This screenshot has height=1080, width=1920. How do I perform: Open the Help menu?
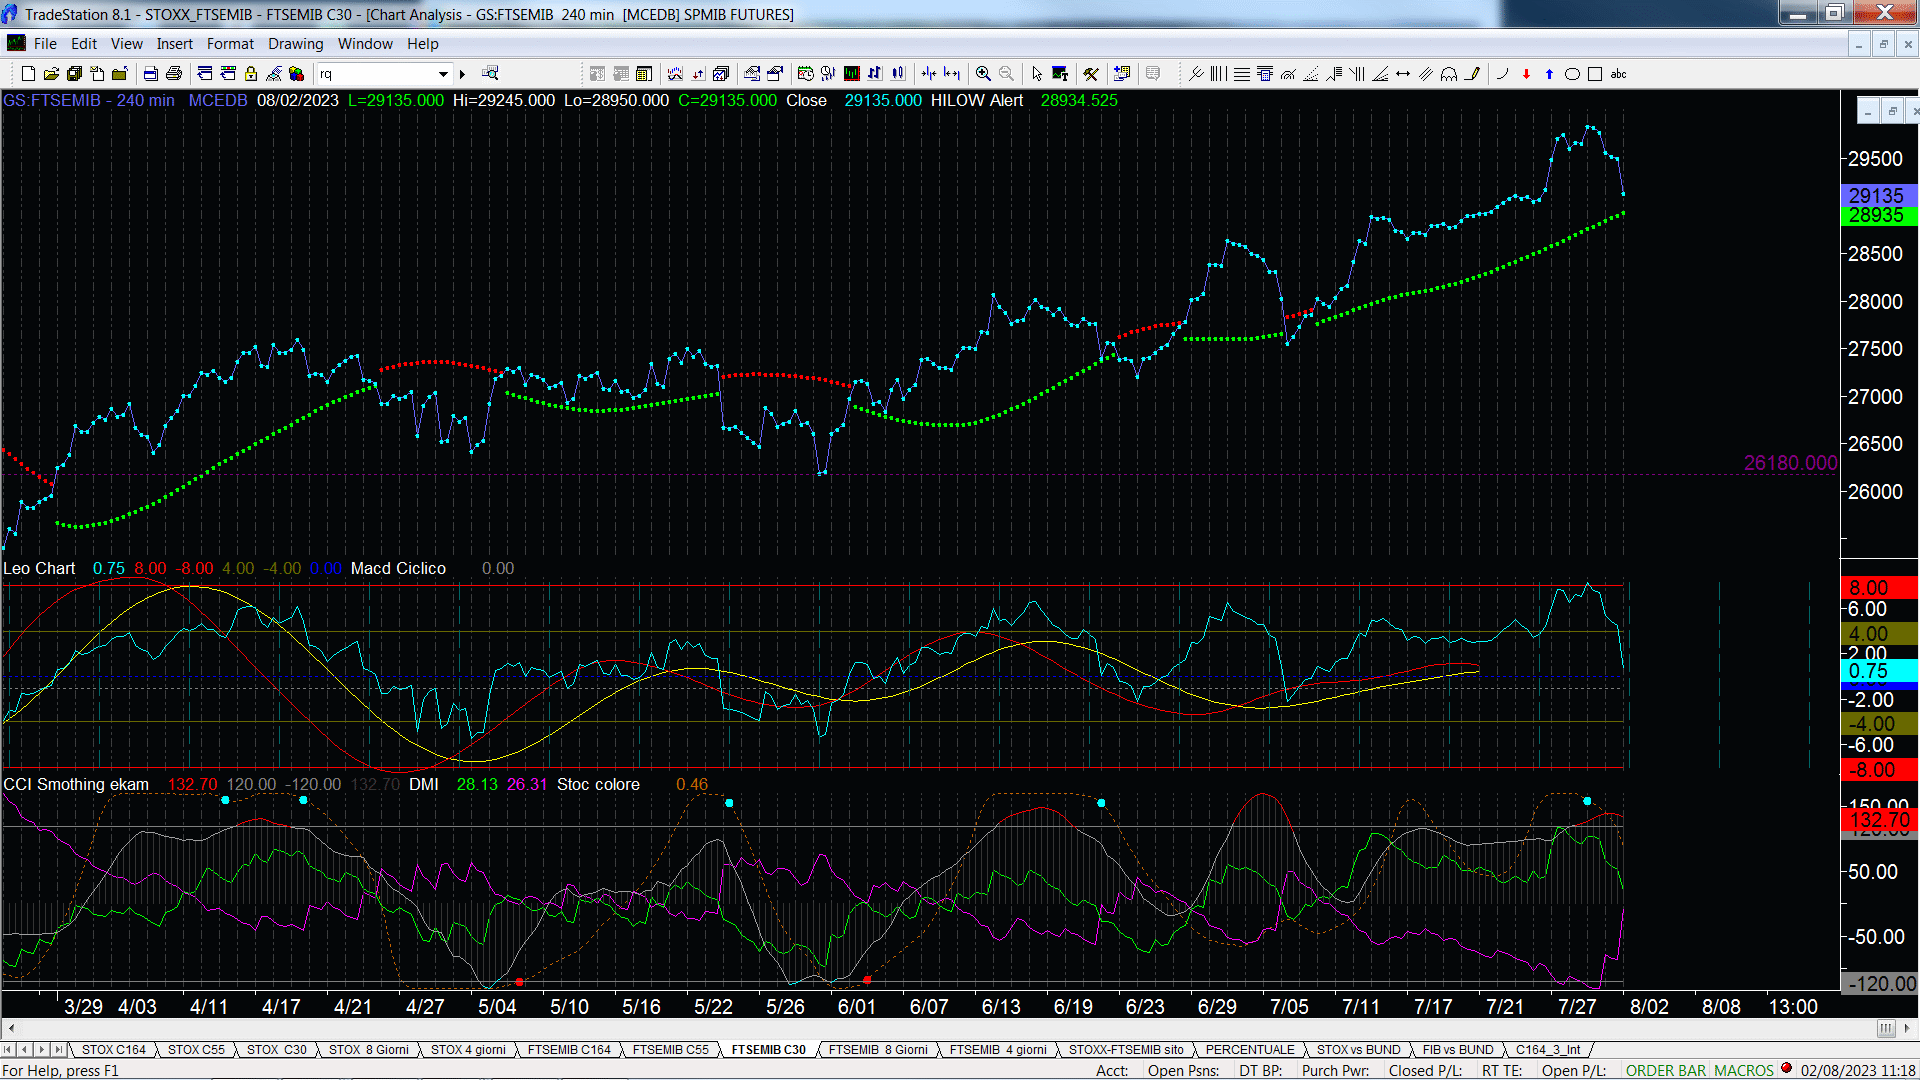423,44
